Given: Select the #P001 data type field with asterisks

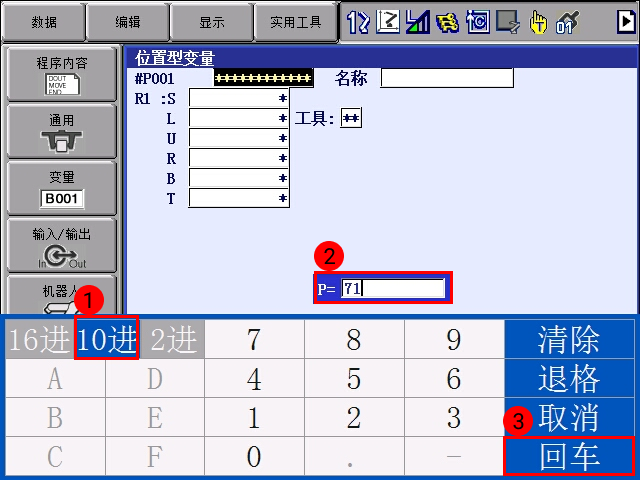Looking at the screenshot, I should [x=263, y=78].
